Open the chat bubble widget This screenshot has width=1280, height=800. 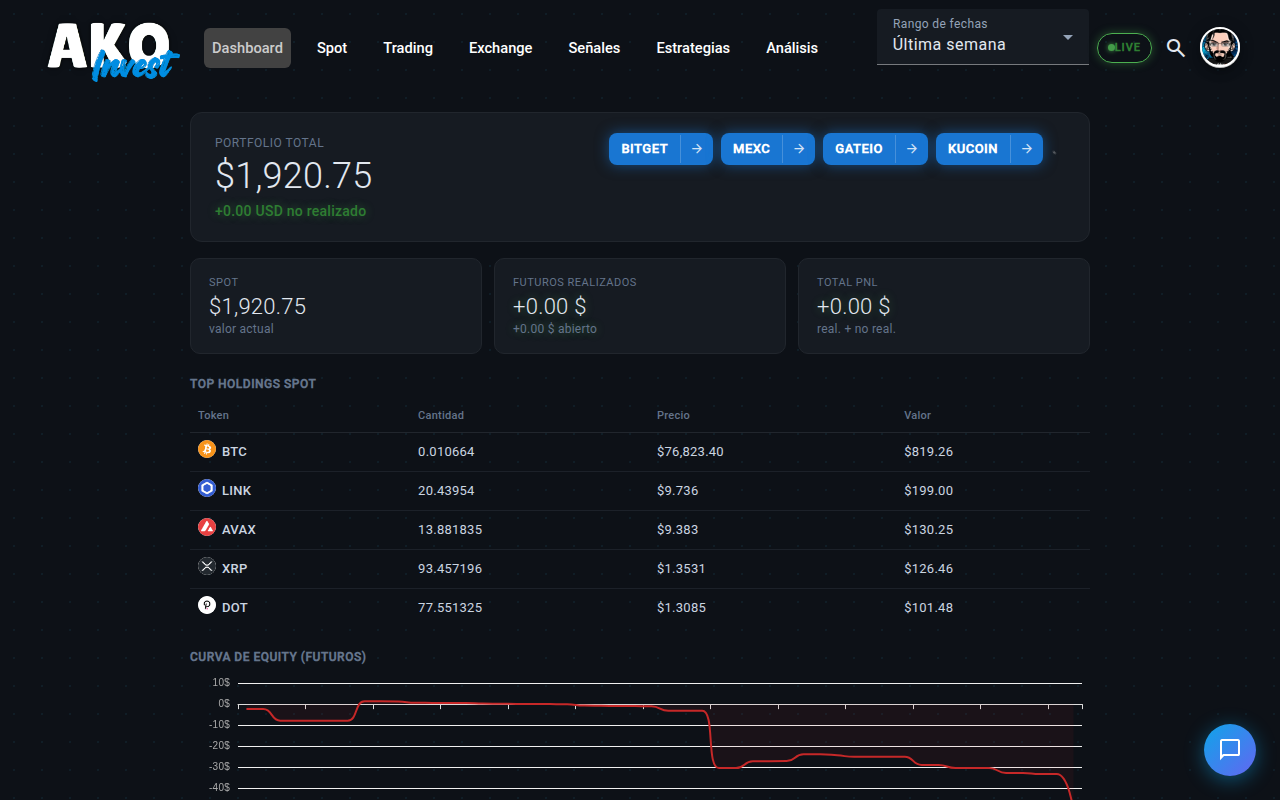click(1230, 750)
